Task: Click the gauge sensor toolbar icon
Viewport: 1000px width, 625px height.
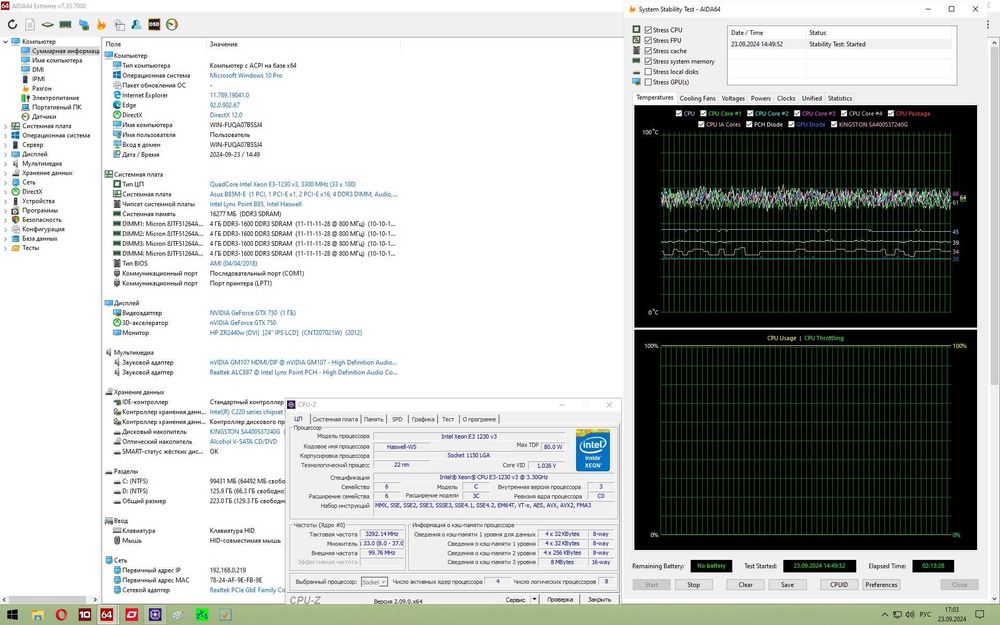Action: click(x=172, y=25)
